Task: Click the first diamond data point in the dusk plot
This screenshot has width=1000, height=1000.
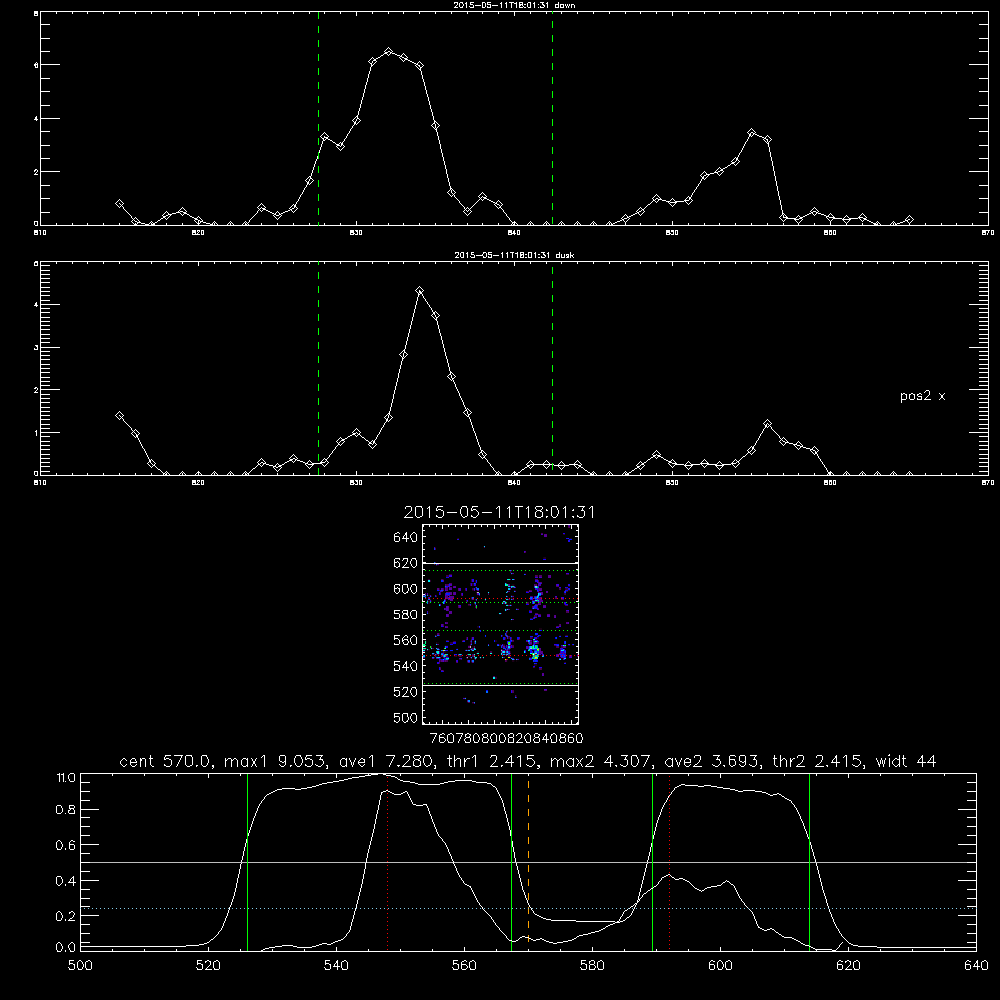Action: click(119, 416)
